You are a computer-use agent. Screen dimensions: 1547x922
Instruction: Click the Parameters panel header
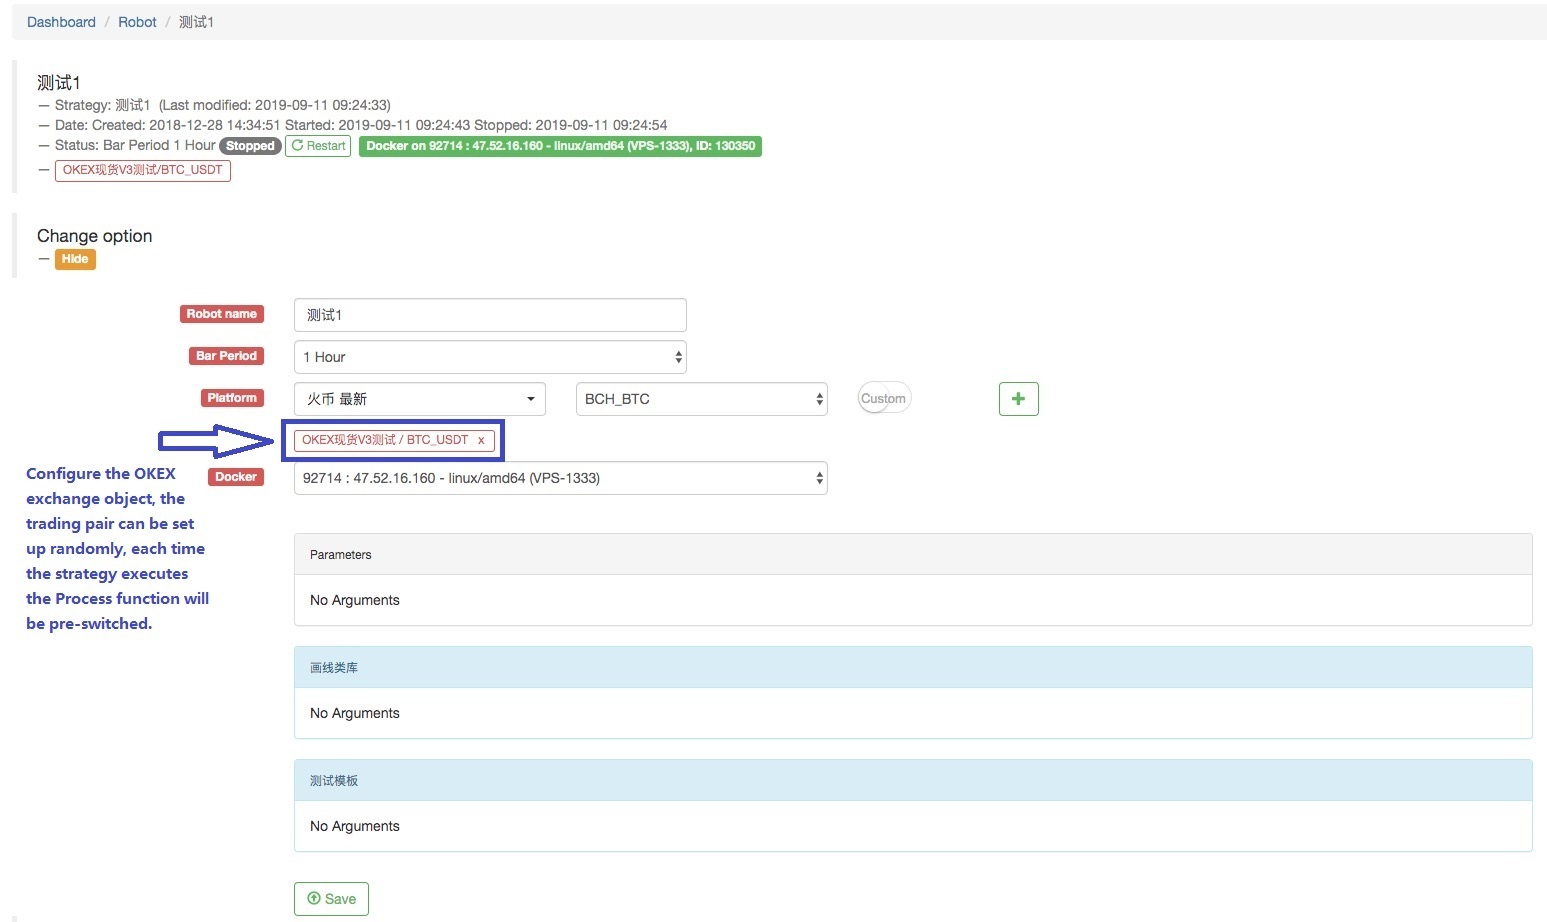coord(912,554)
